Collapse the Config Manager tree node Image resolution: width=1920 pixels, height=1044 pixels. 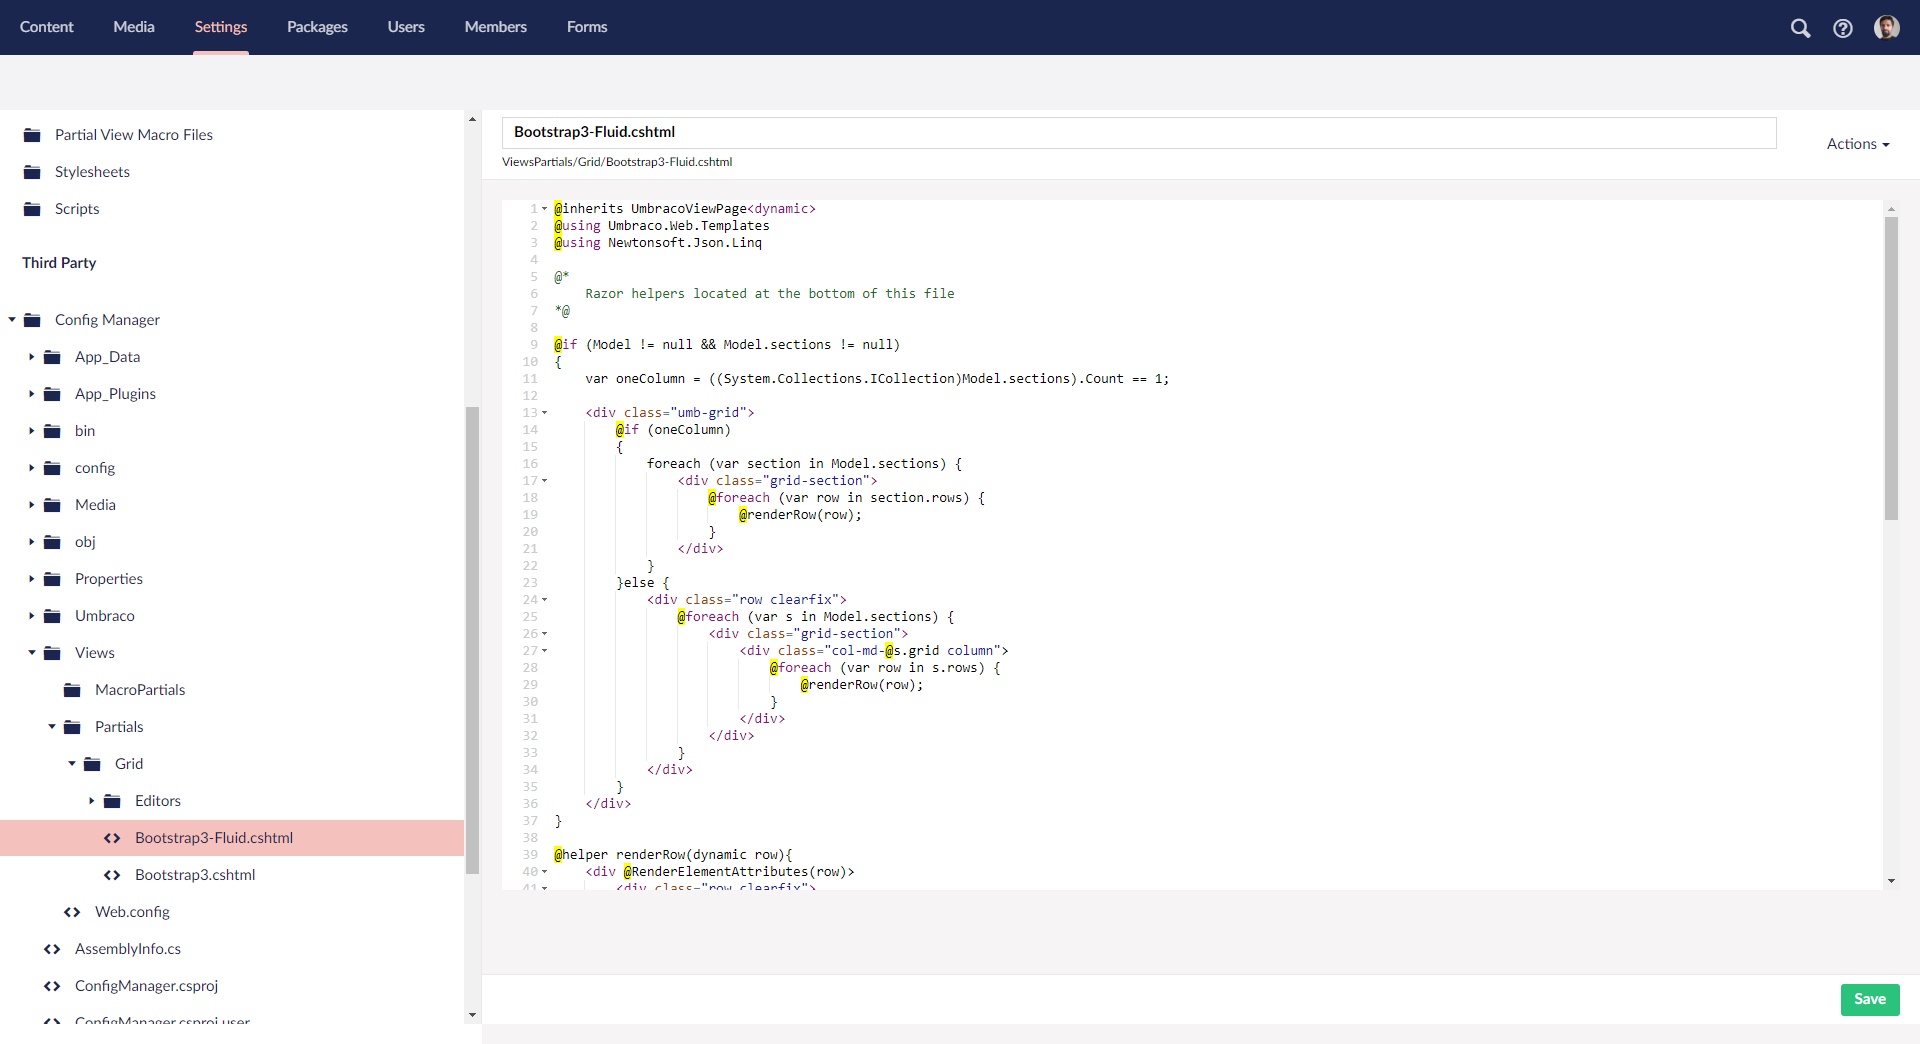click(12, 320)
